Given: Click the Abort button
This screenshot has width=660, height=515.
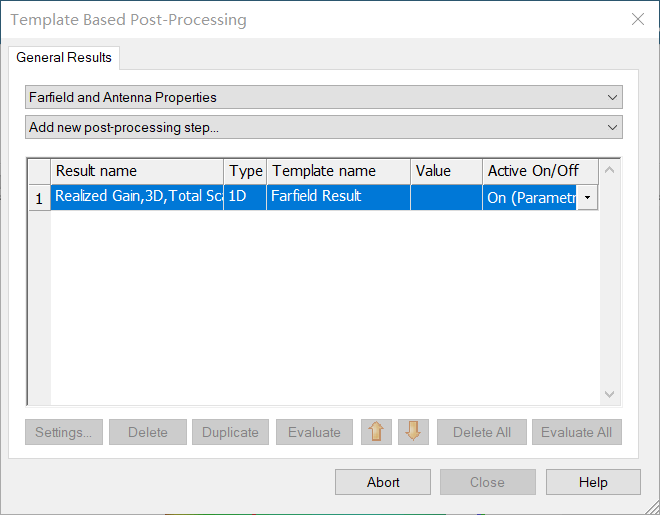Looking at the screenshot, I should pyautogui.click(x=383, y=482).
